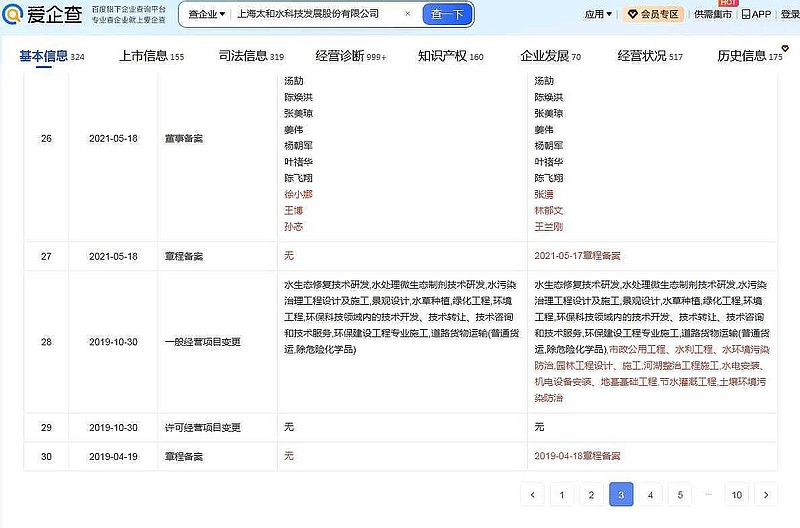This screenshot has width=800, height=528.
Task: Open the 2021-05-17章程备案 link
Action: point(577,256)
